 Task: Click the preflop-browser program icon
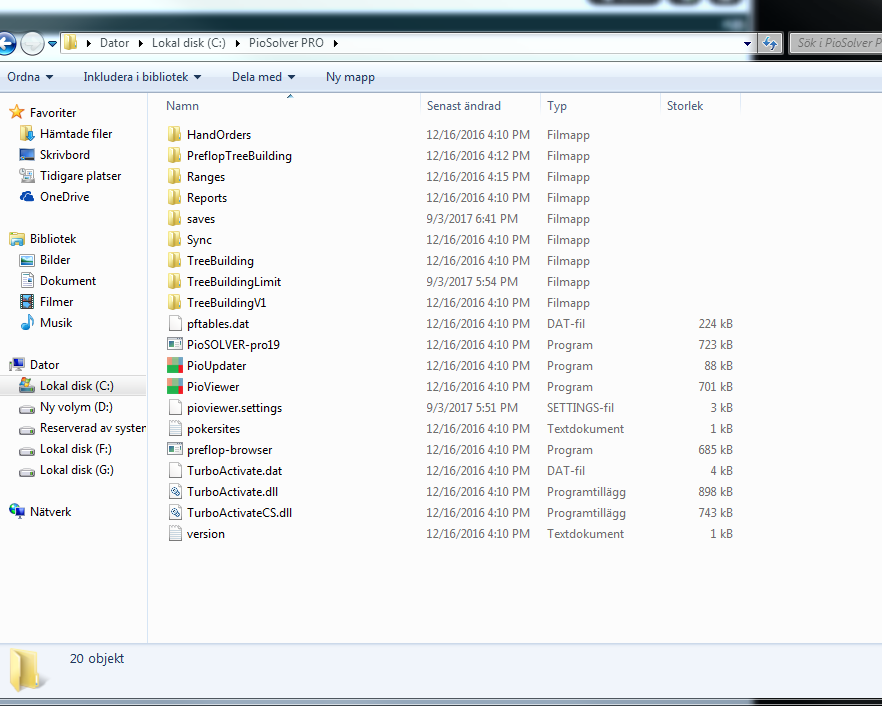[x=175, y=449]
